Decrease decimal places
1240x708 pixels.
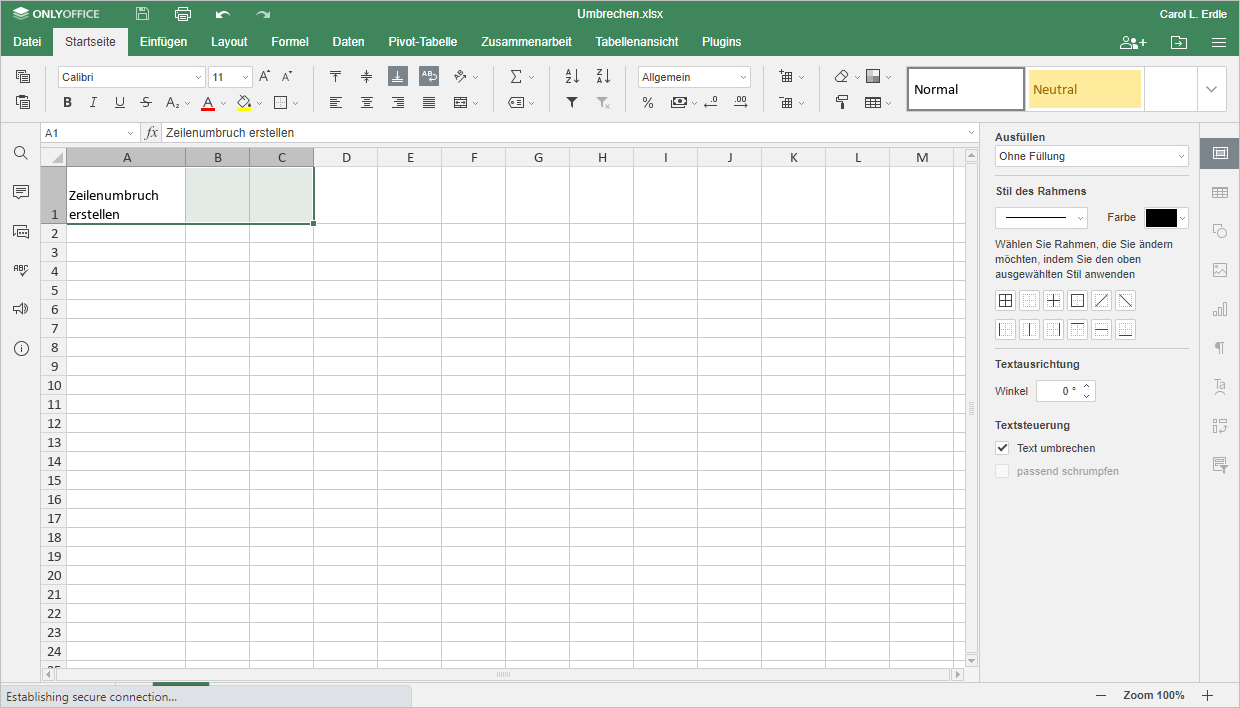tap(710, 102)
